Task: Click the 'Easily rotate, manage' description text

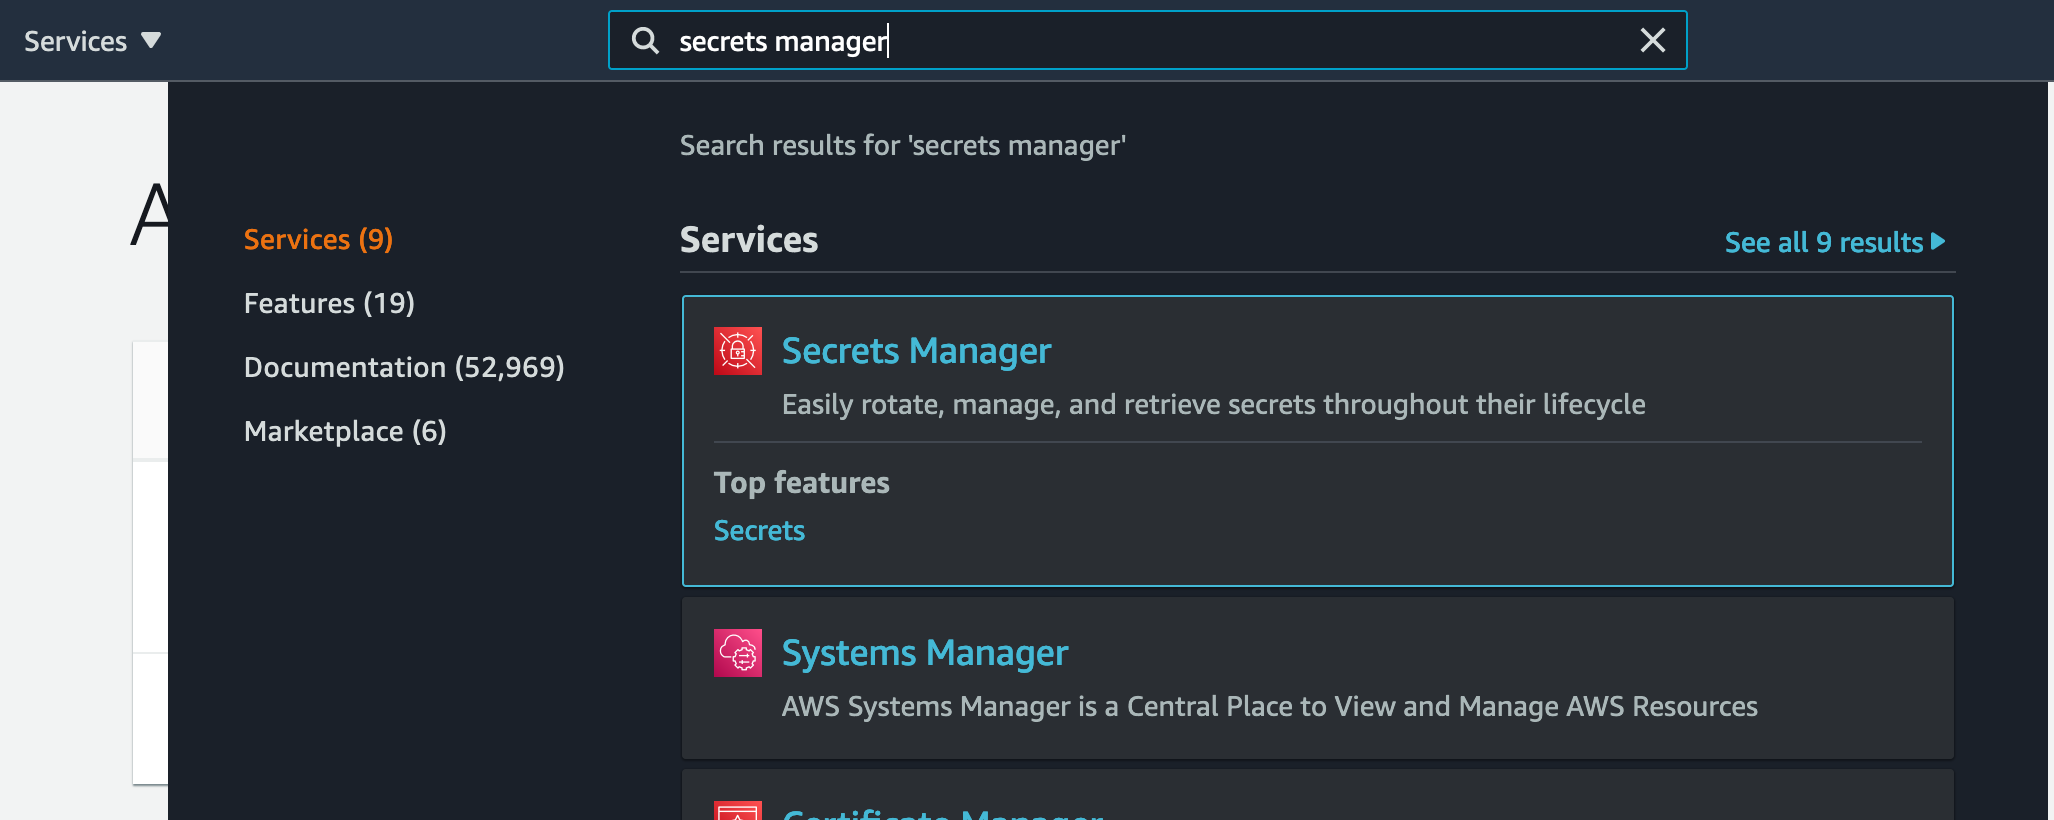Action: [x=1213, y=405]
